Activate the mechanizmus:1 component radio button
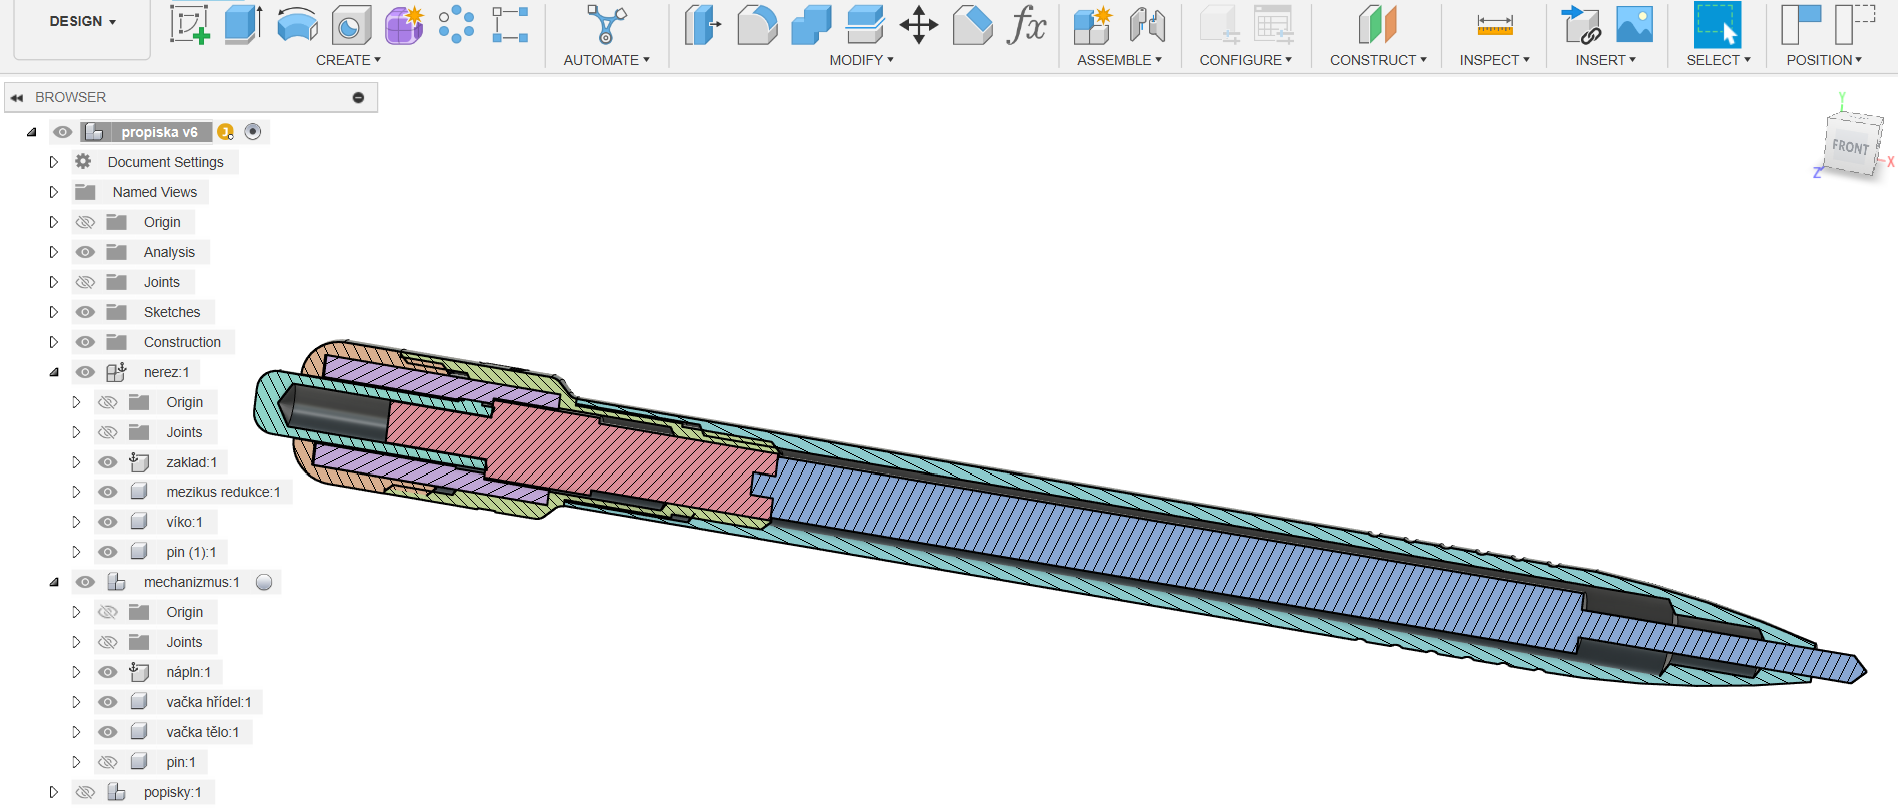Image resolution: width=1898 pixels, height=809 pixels. tap(264, 582)
